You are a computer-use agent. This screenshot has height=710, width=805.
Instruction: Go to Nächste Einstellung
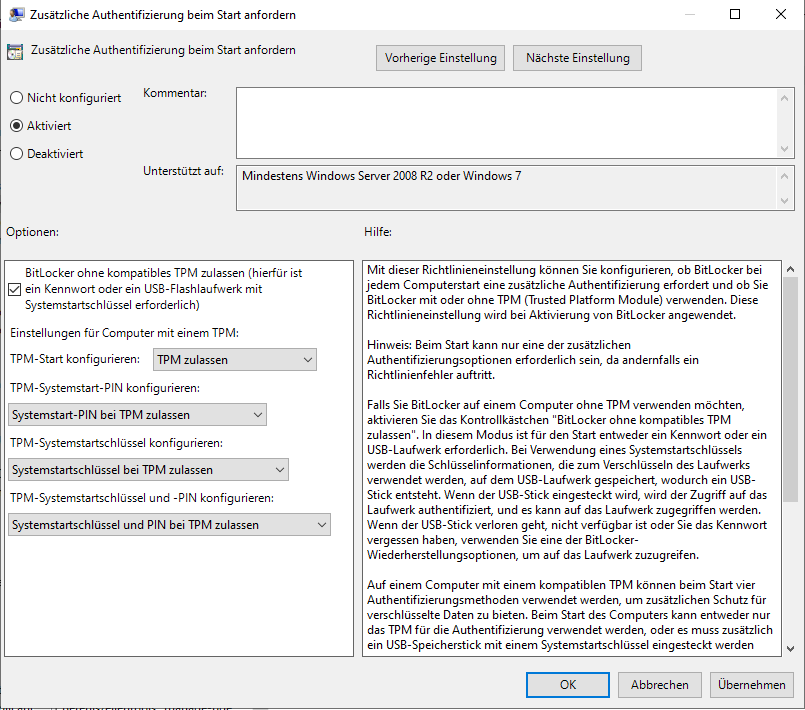click(578, 58)
